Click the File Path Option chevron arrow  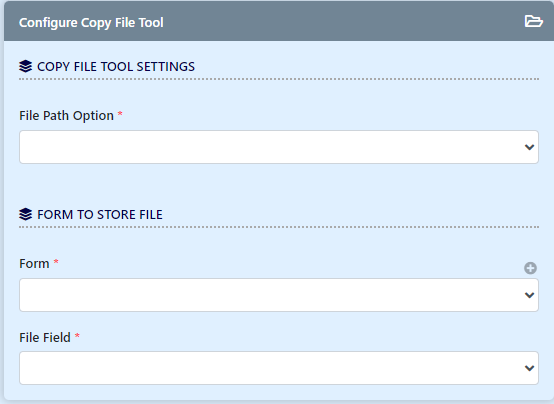click(x=529, y=147)
